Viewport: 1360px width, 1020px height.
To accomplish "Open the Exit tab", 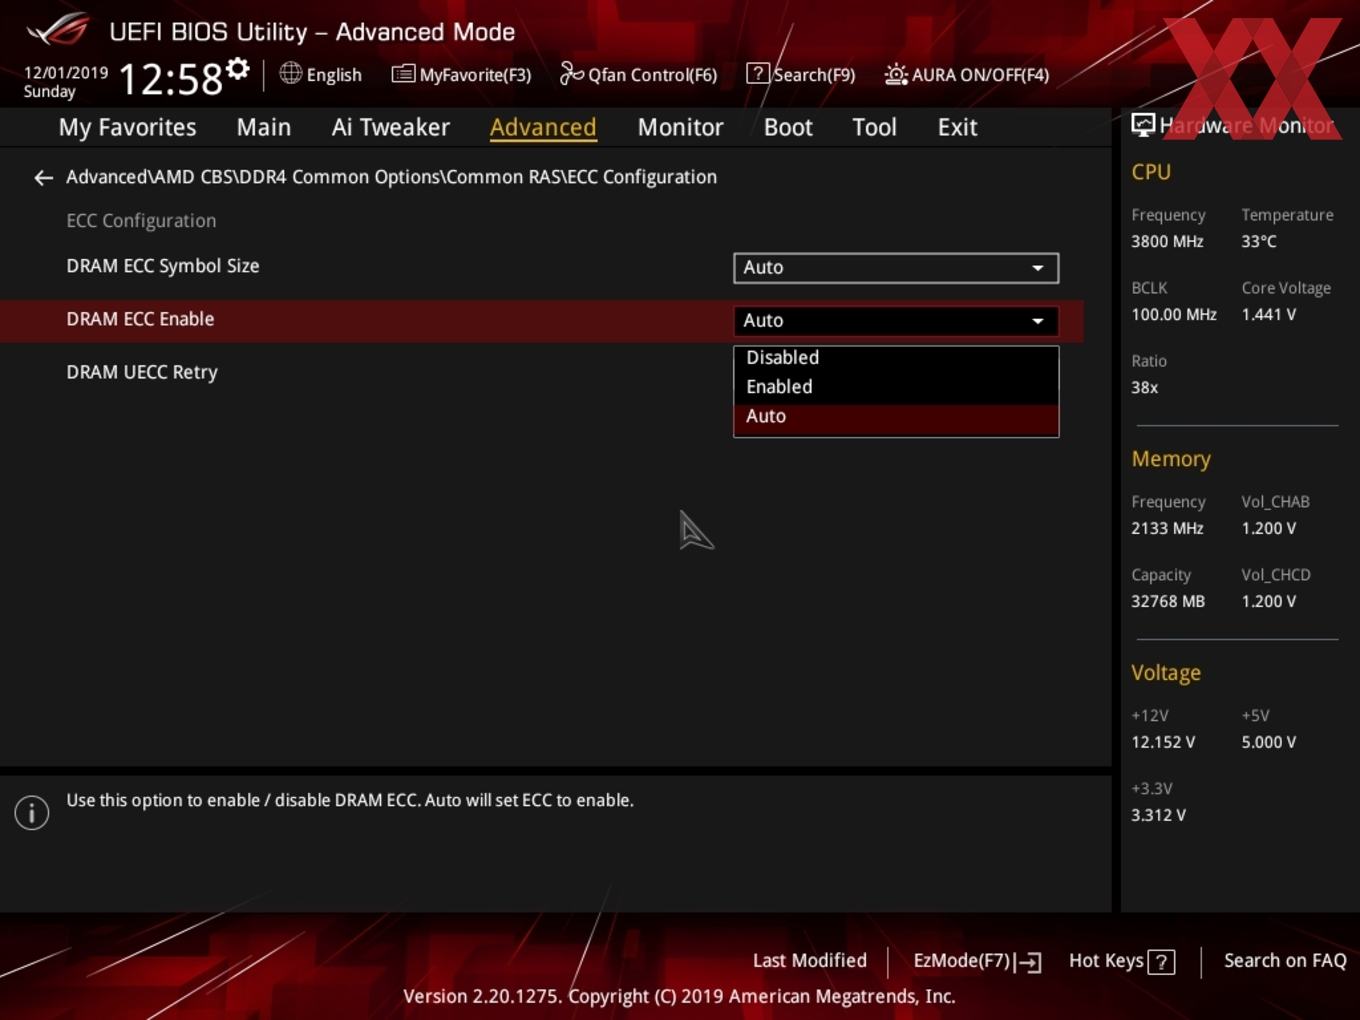I will (x=957, y=127).
